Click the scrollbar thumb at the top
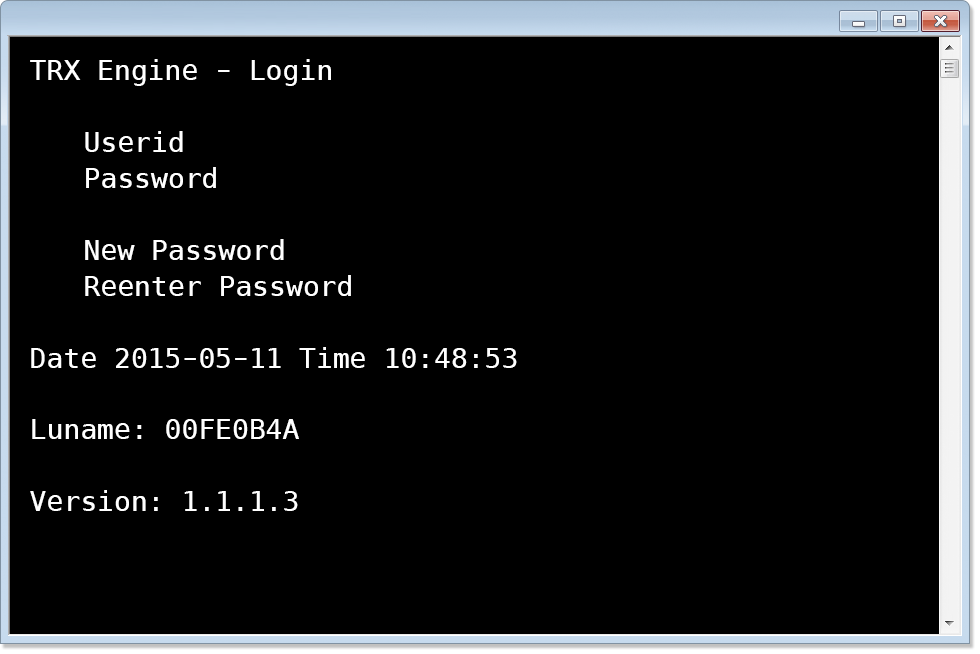 coord(947,68)
